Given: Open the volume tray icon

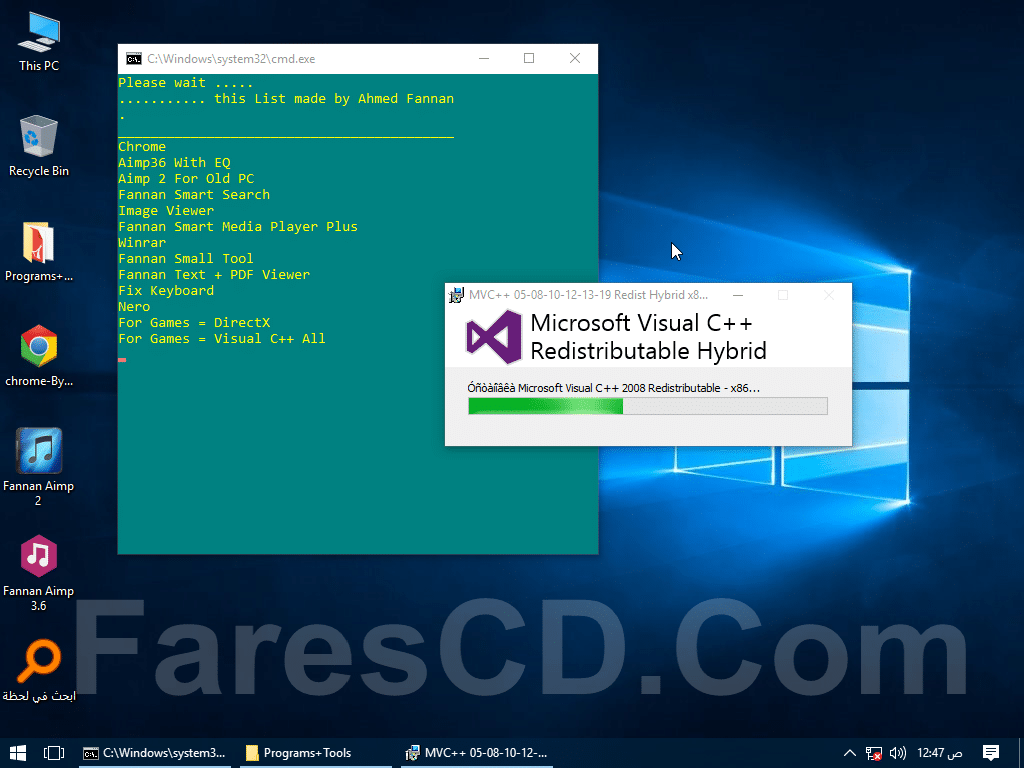Looking at the screenshot, I should 898,753.
